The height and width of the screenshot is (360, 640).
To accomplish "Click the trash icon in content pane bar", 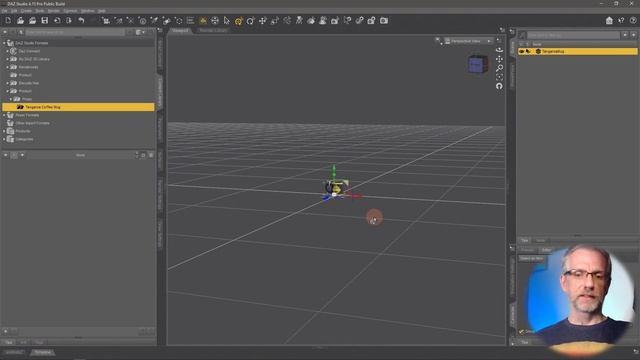I will [151, 155].
